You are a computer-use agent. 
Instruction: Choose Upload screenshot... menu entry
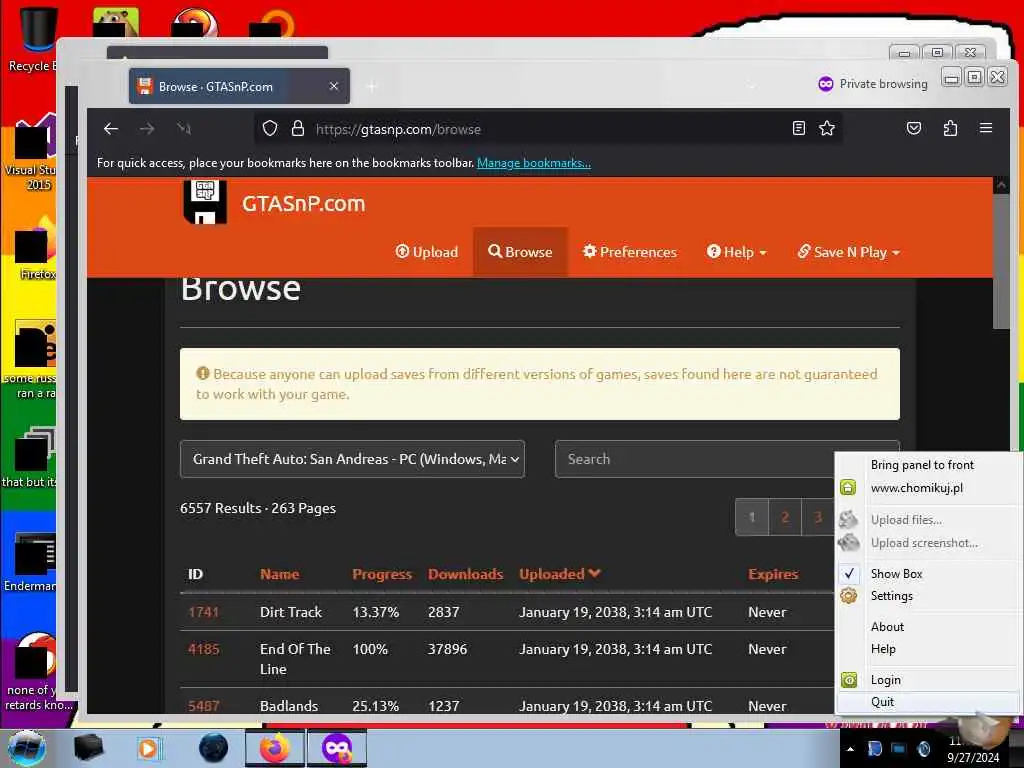924,543
